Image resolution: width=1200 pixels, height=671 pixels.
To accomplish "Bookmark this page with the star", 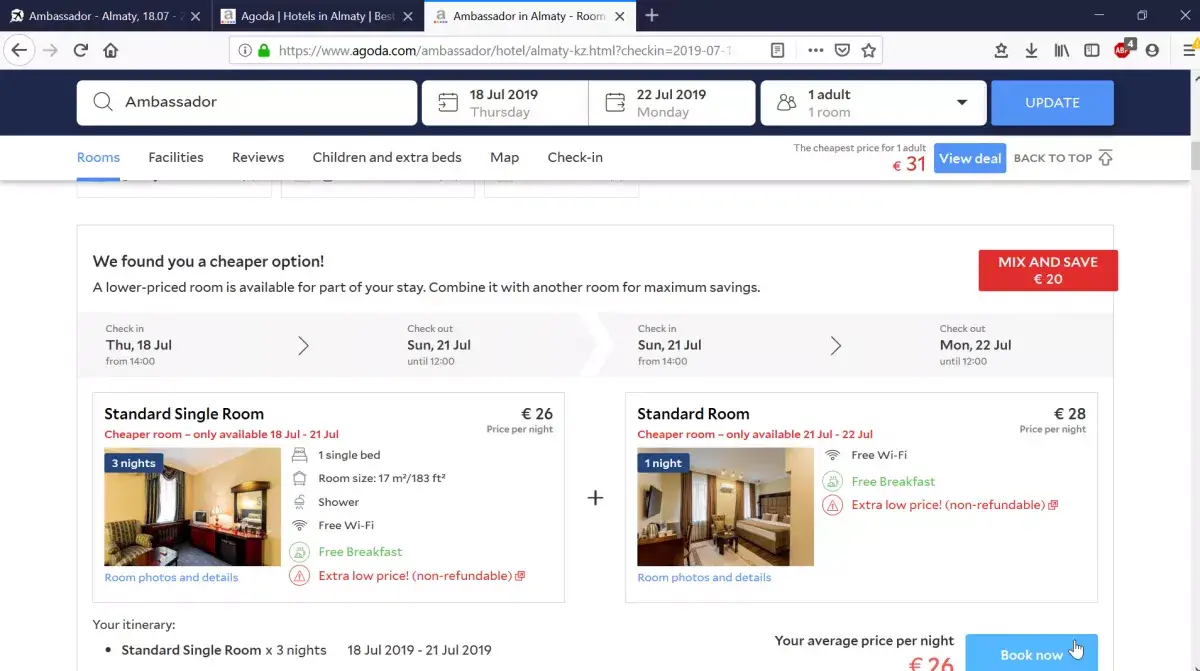I will (869, 50).
